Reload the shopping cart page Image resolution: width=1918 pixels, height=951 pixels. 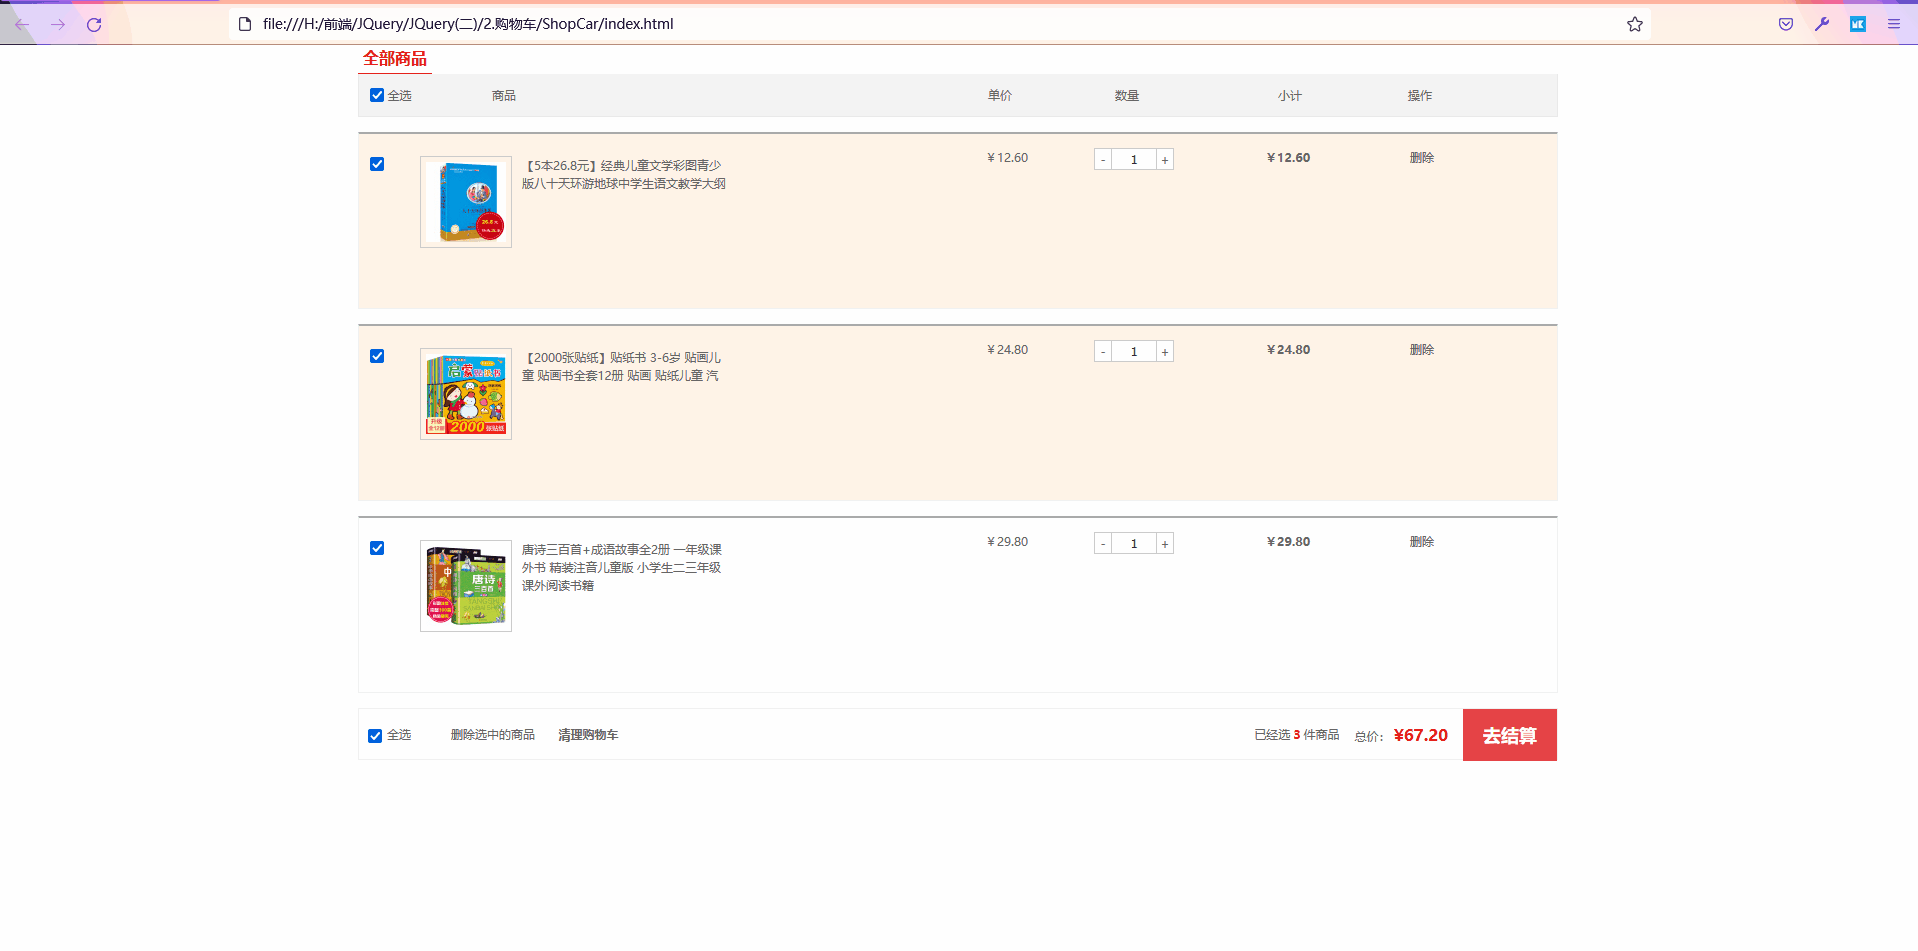tap(94, 24)
